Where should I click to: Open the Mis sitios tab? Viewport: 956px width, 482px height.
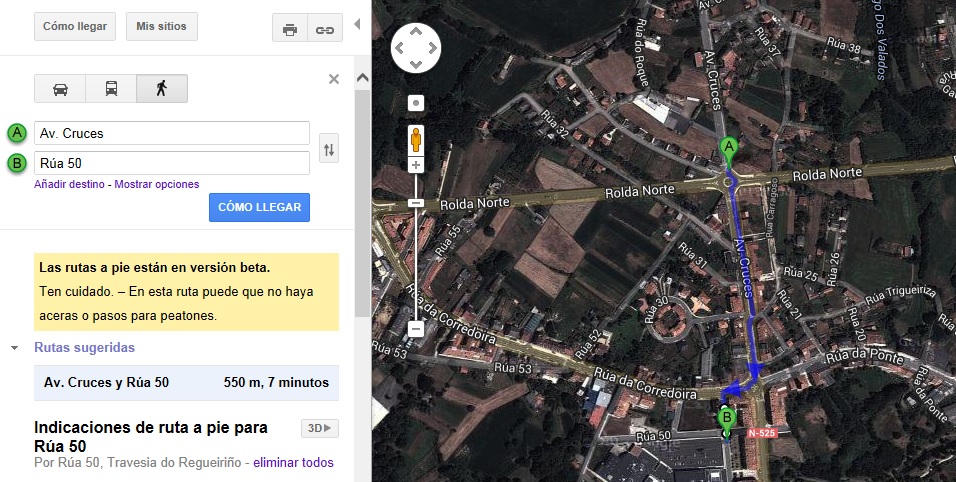(x=162, y=26)
